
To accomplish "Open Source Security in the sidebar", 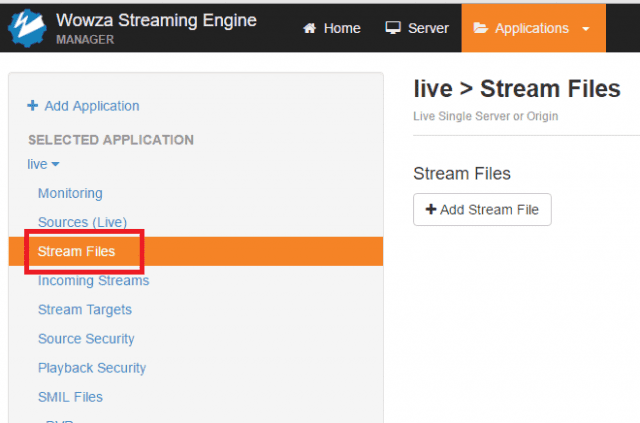I will 86,338.
